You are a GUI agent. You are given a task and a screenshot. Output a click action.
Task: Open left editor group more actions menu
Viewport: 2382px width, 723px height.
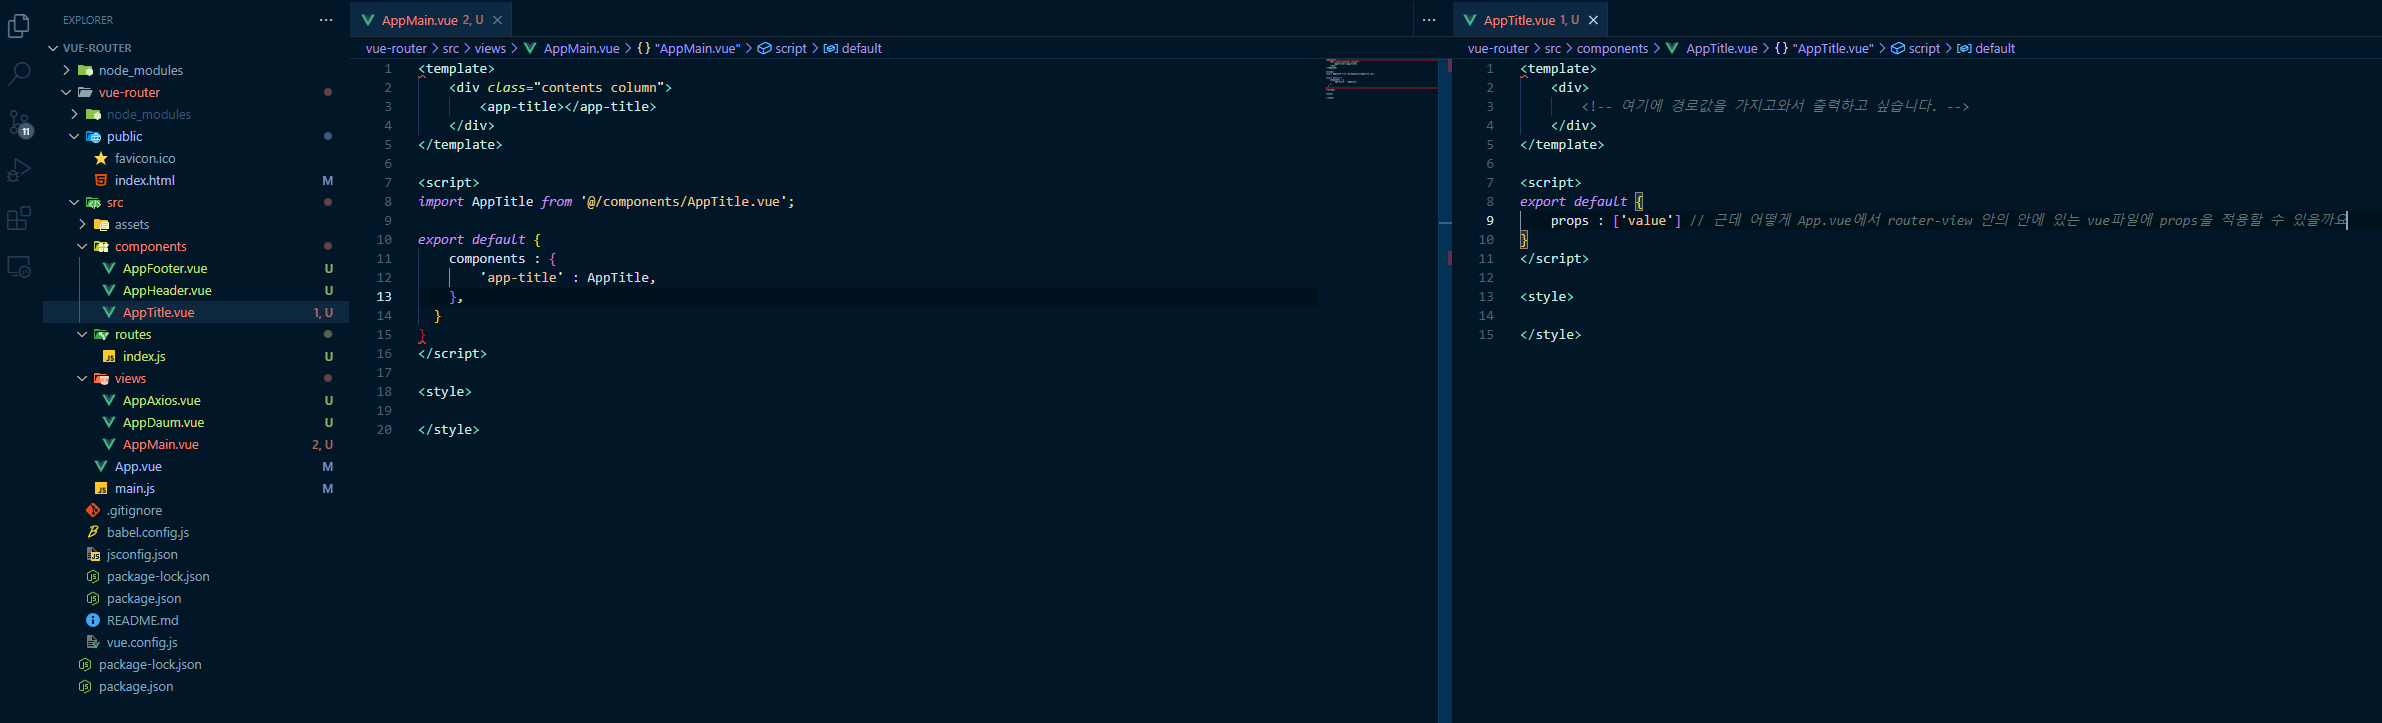1429,20
